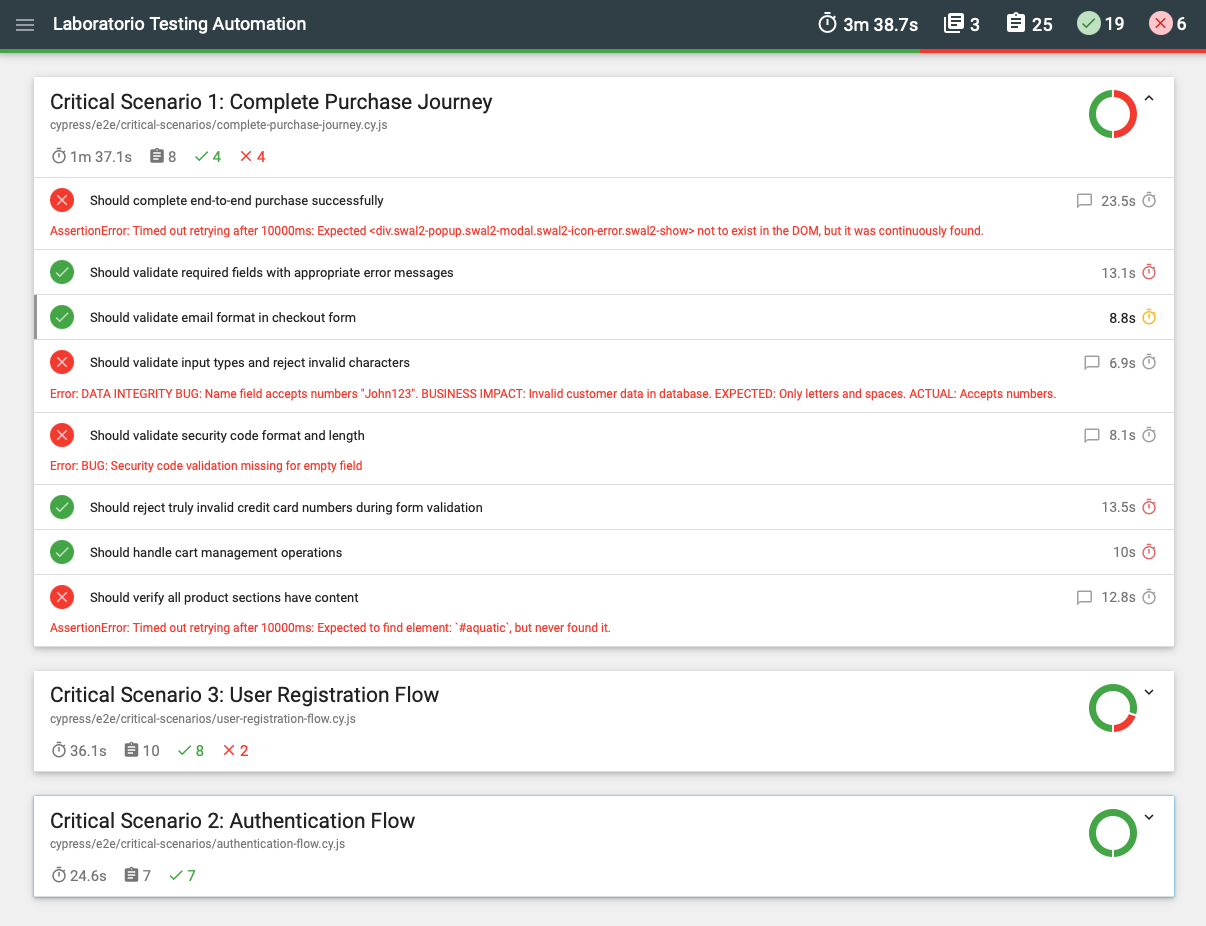Click file path 'authentication-flow.cy.js'
Image resolution: width=1206 pixels, height=926 pixels.
tap(198, 844)
